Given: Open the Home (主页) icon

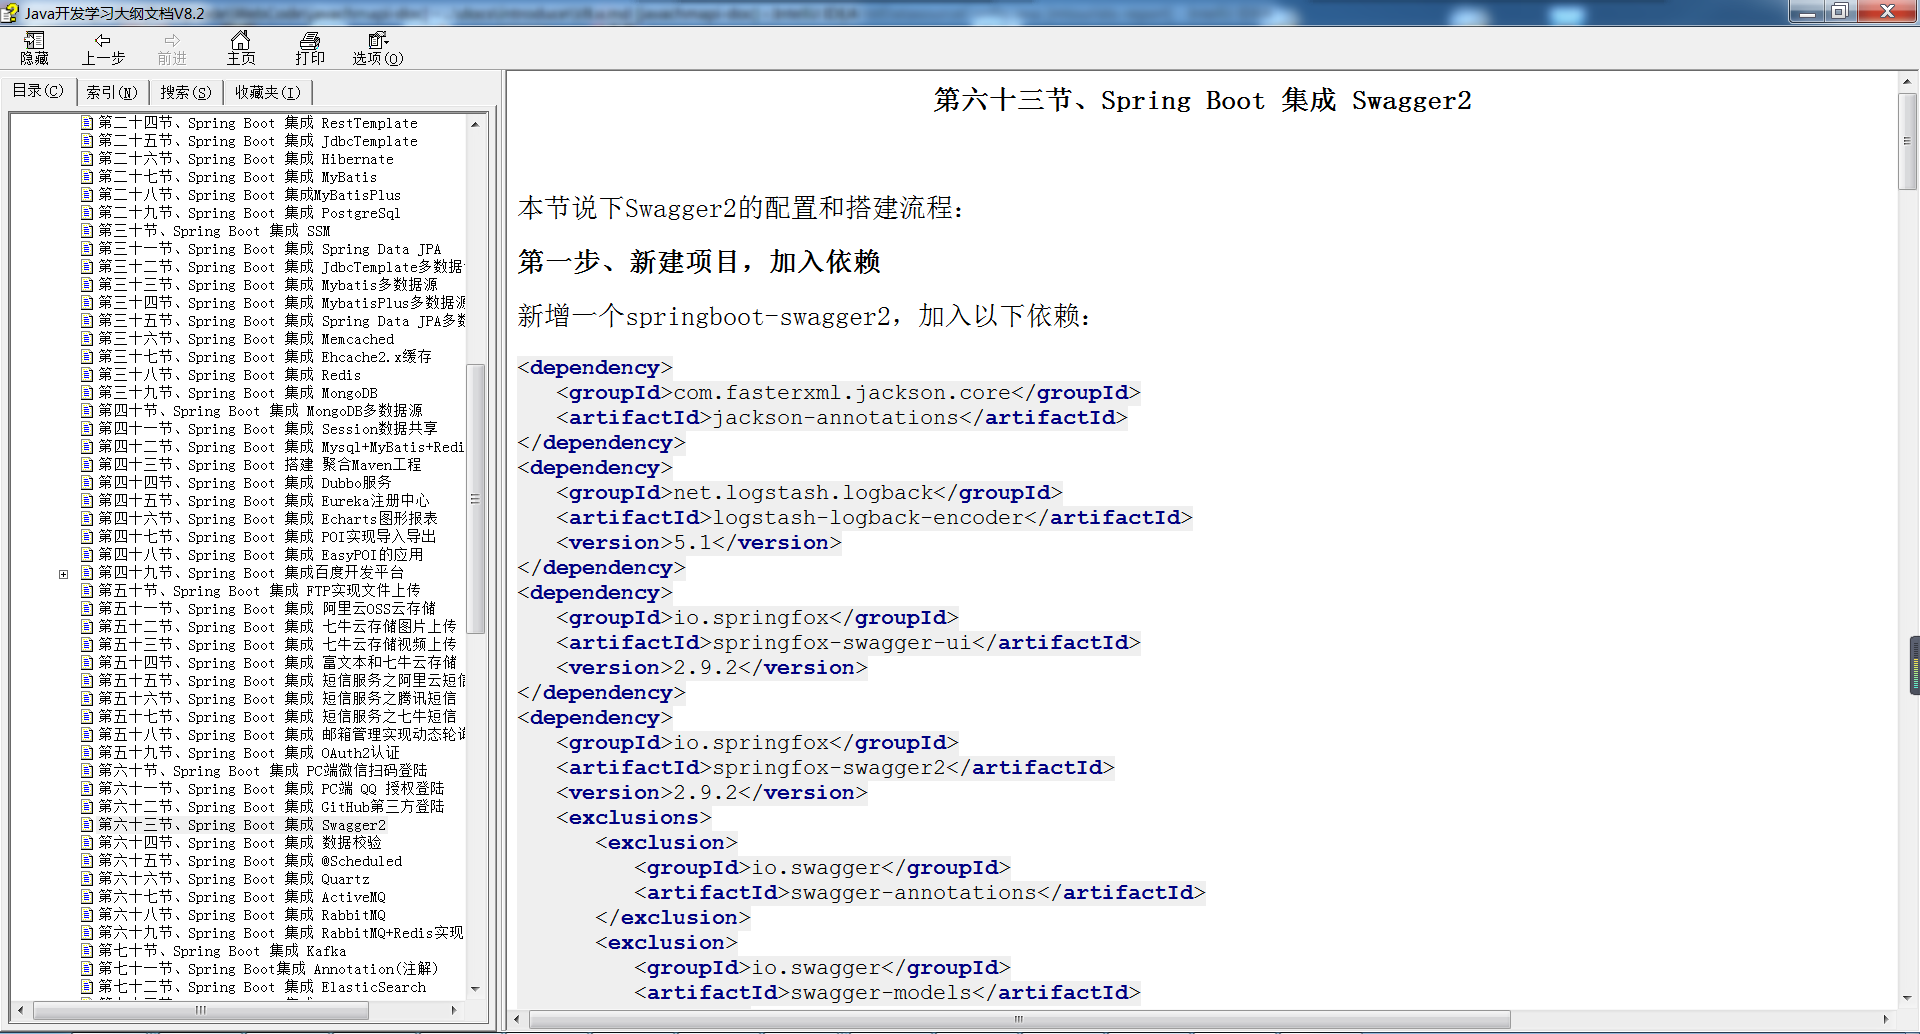Looking at the screenshot, I should coord(240,40).
